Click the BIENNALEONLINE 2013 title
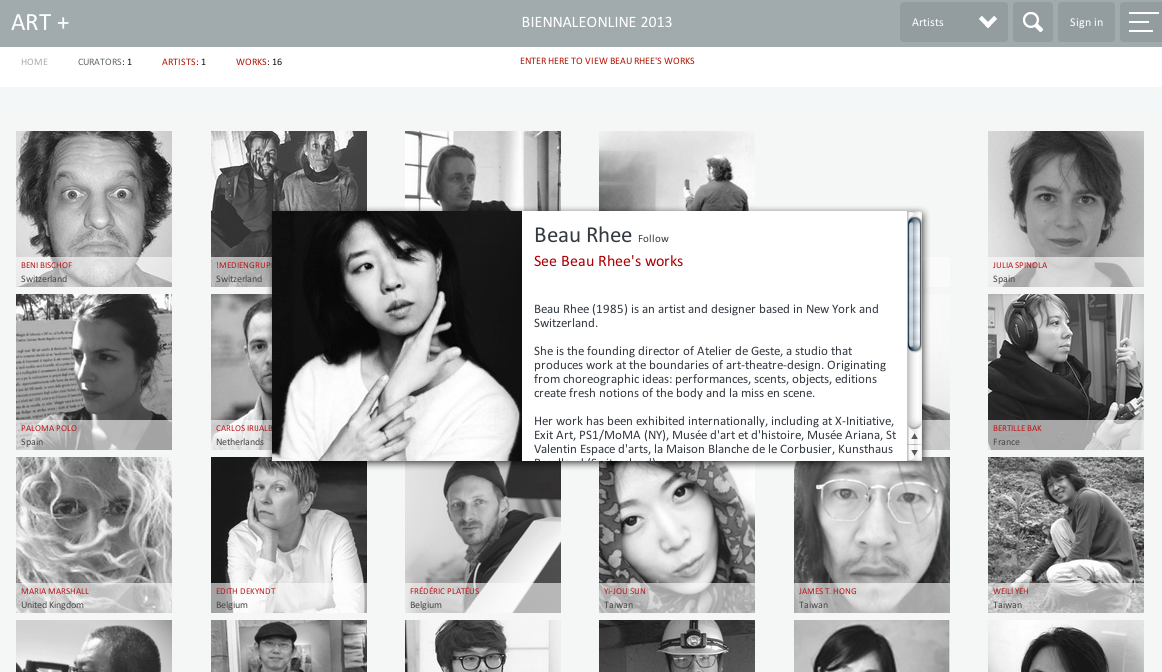 pyautogui.click(x=597, y=22)
